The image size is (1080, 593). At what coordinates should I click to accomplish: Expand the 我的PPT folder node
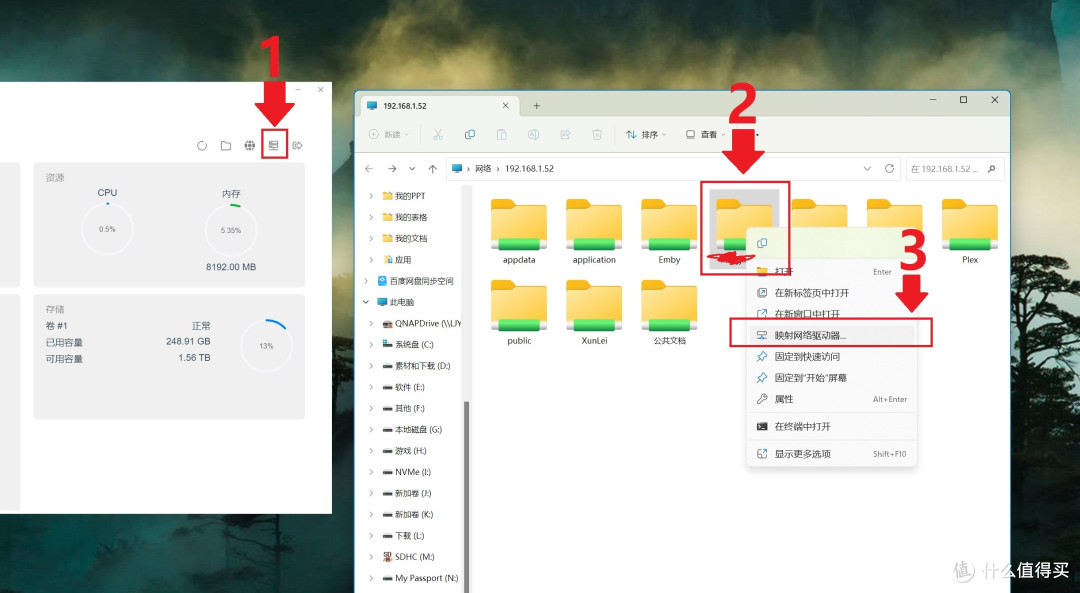coord(371,196)
